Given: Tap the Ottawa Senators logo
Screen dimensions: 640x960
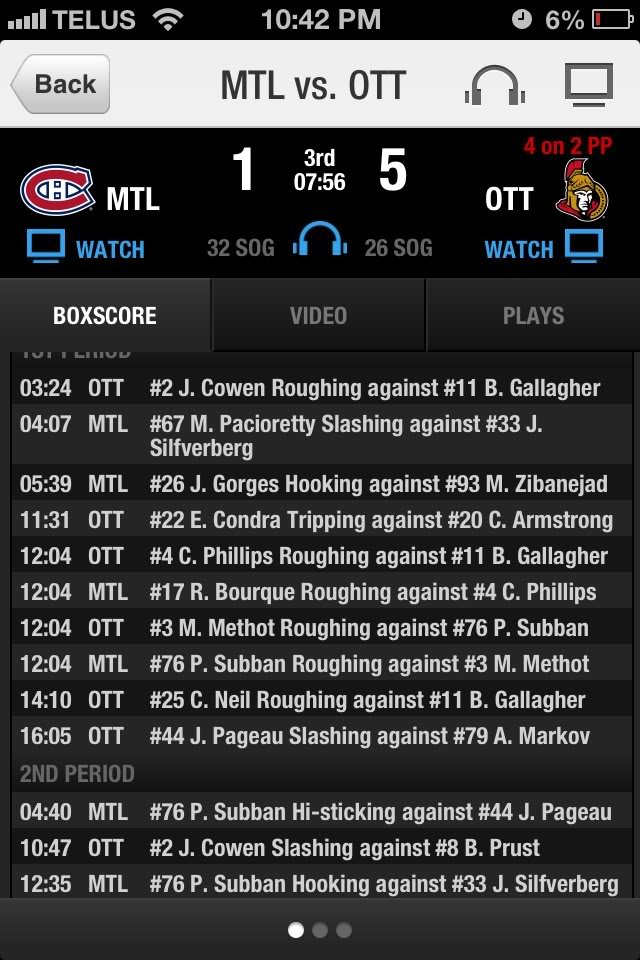Looking at the screenshot, I should (x=581, y=190).
